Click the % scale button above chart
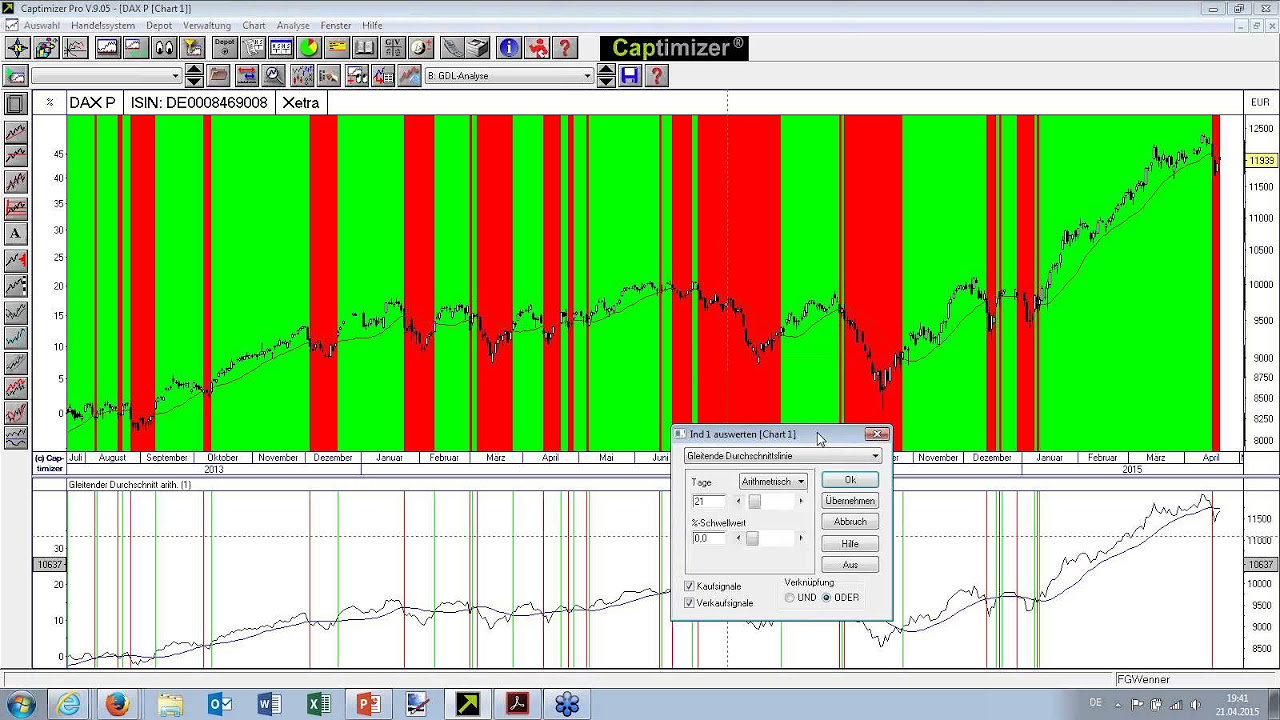 tap(49, 103)
